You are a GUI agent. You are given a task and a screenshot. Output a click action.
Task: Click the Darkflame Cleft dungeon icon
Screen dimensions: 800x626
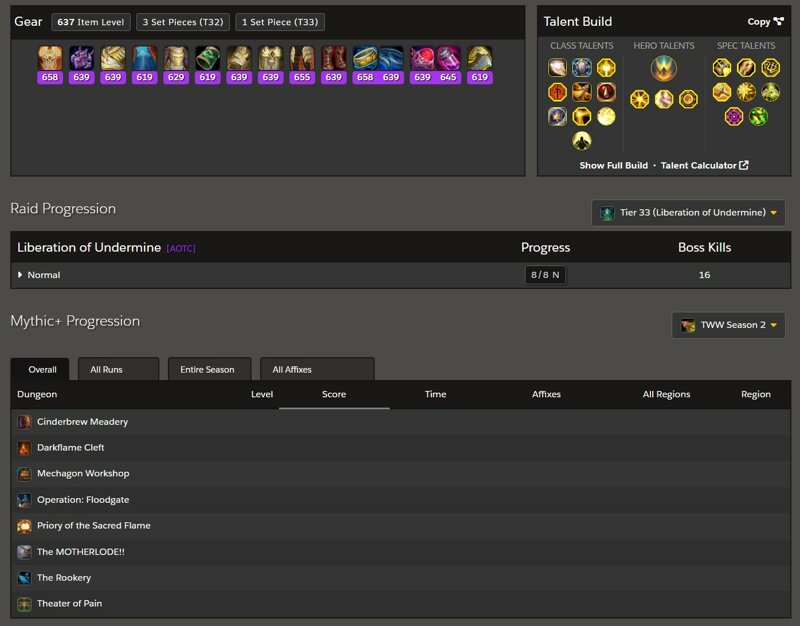pos(24,448)
